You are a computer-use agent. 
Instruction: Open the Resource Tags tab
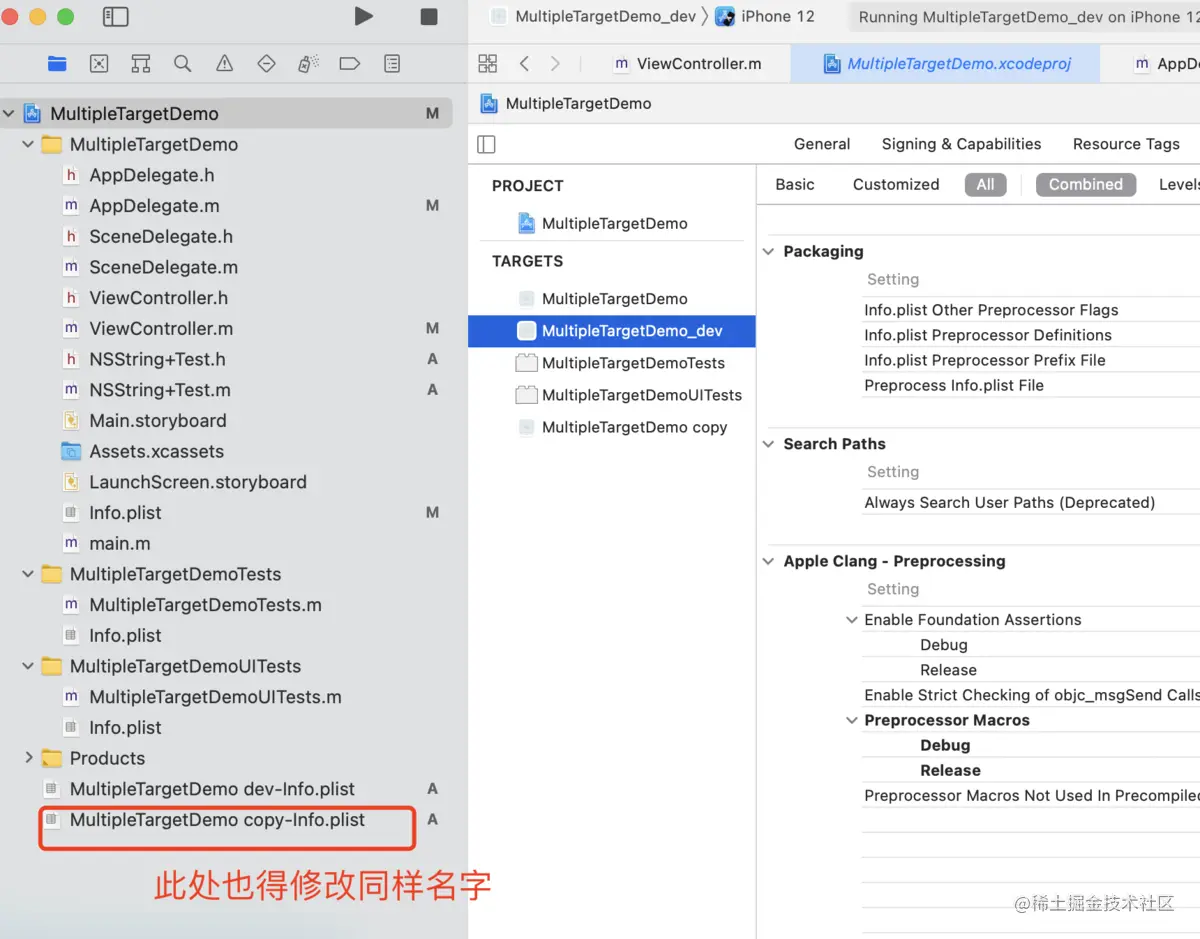point(1126,144)
